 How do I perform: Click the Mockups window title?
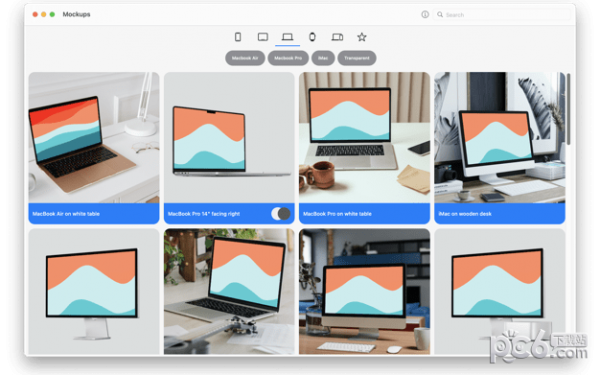click(77, 14)
